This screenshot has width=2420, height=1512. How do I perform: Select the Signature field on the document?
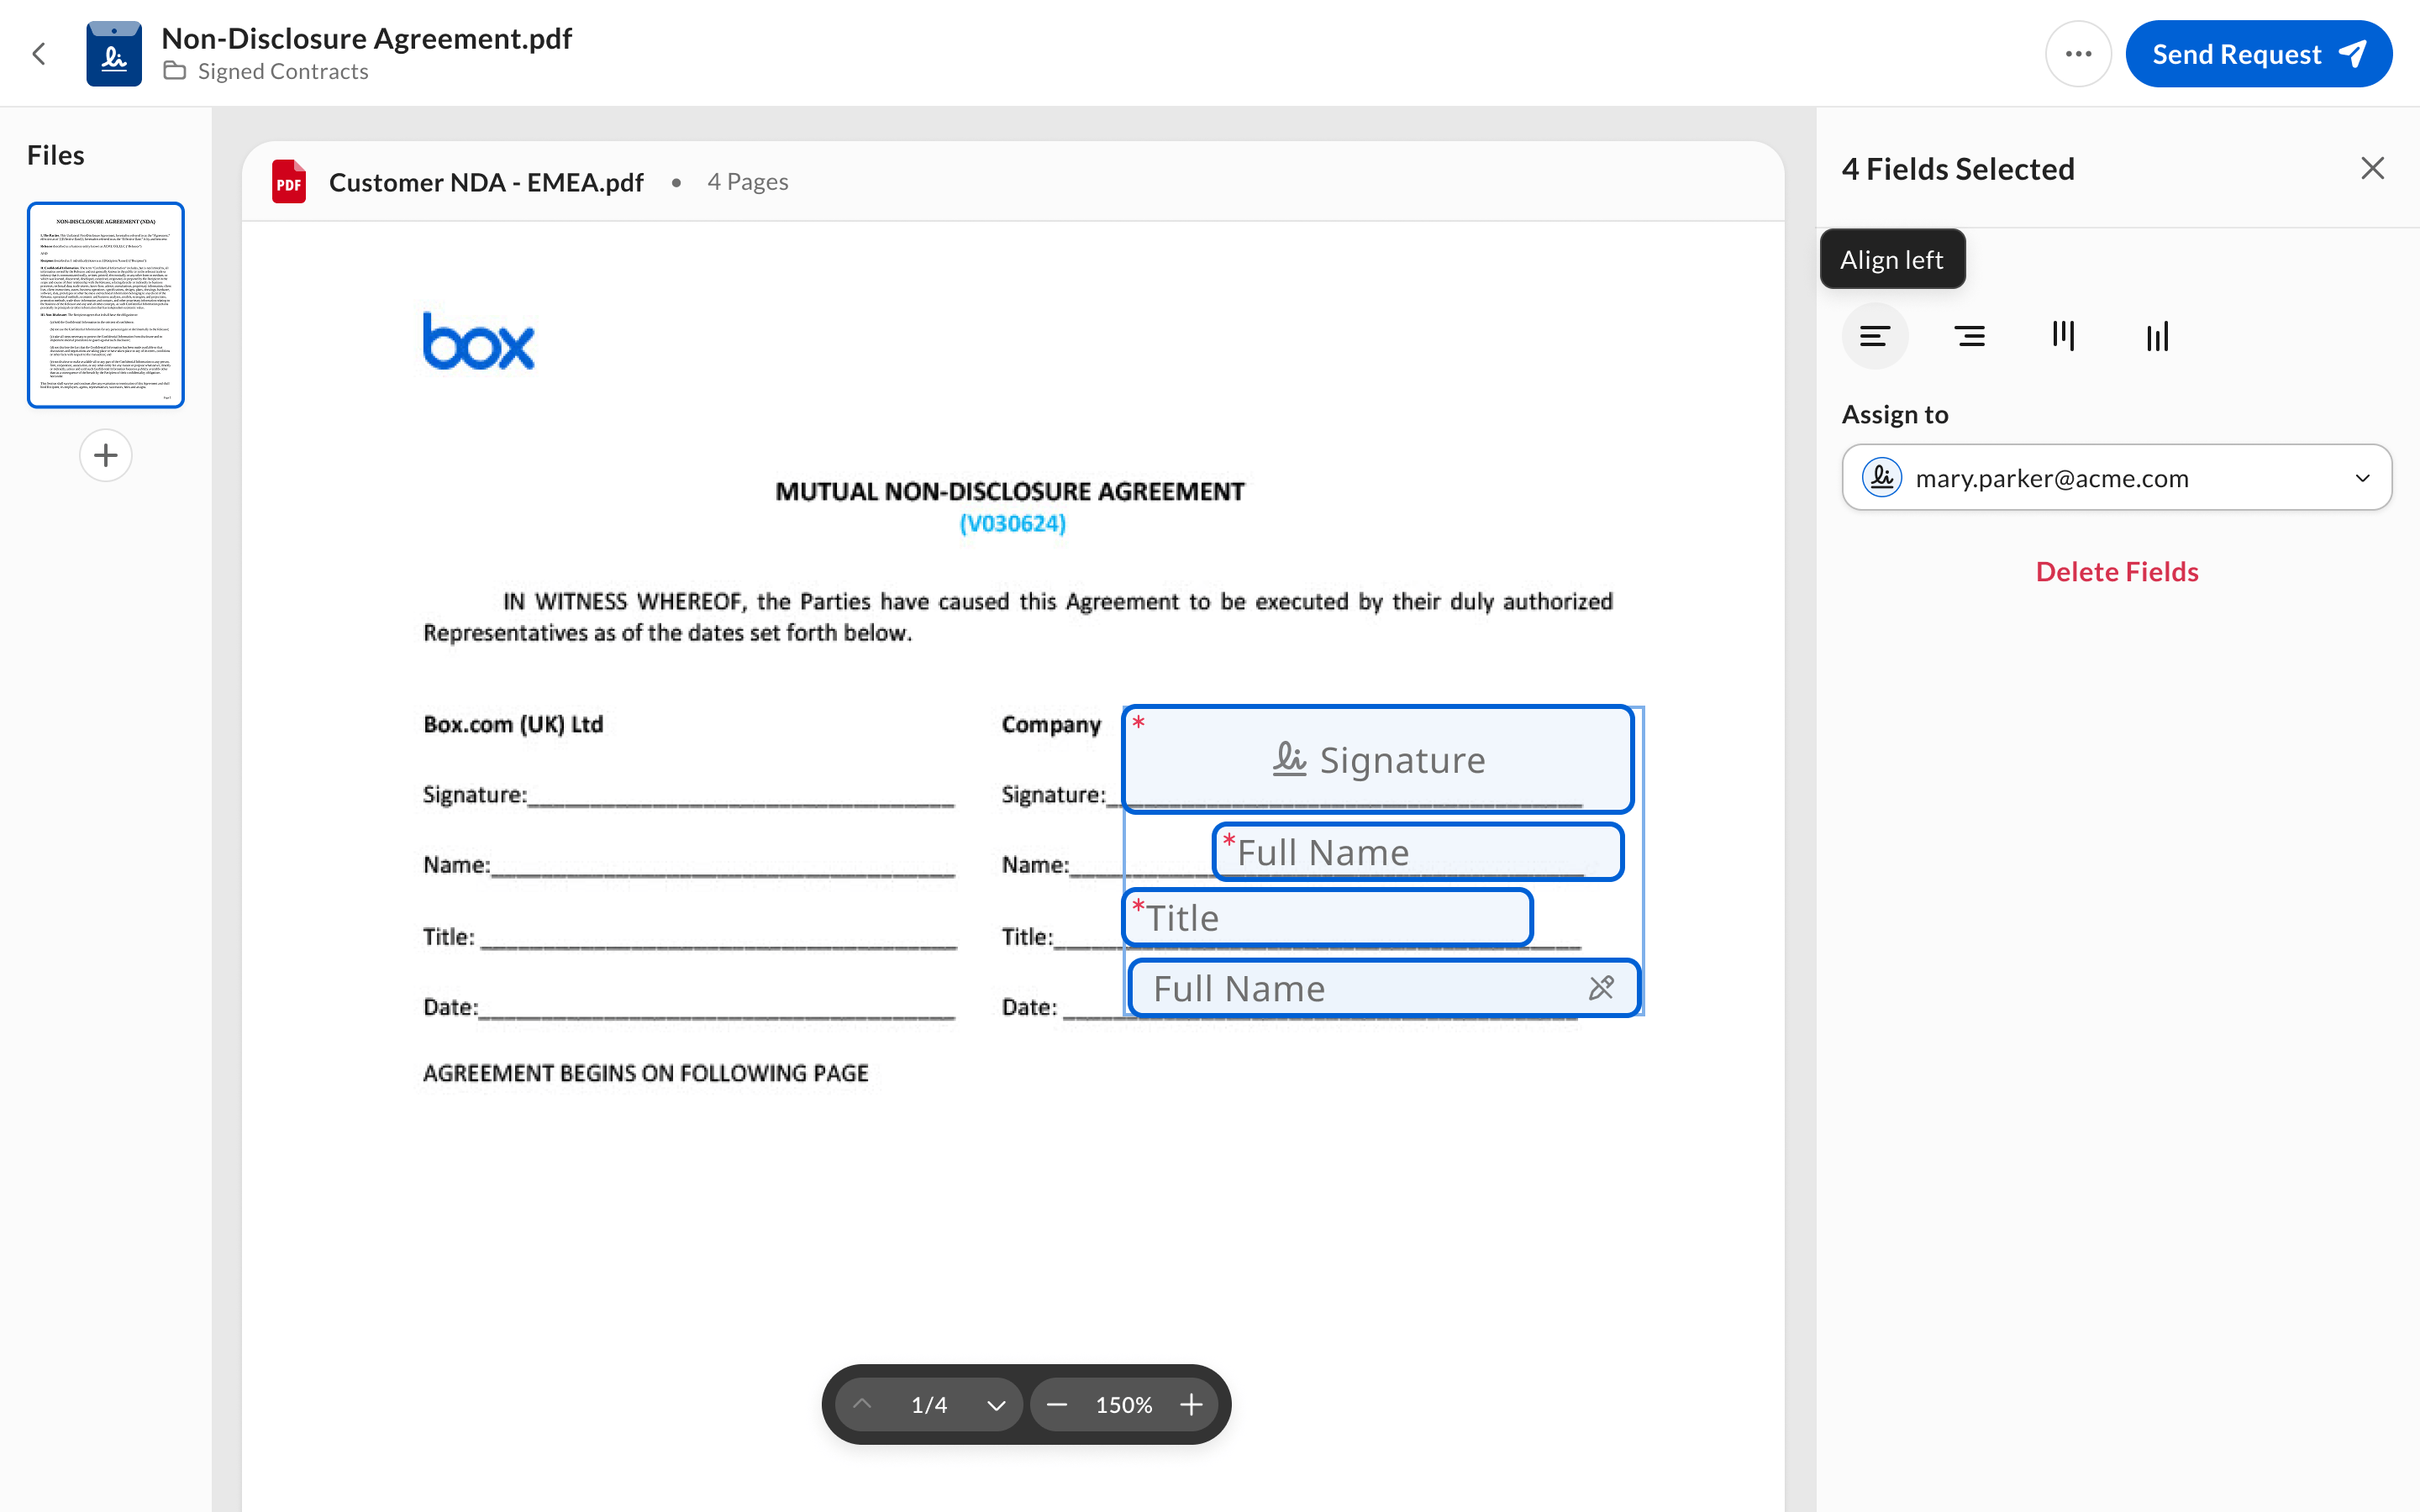[x=1378, y=760]
